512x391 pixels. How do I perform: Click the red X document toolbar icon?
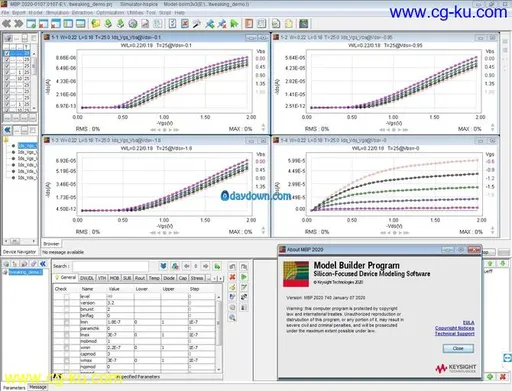(x=185, y=23)
